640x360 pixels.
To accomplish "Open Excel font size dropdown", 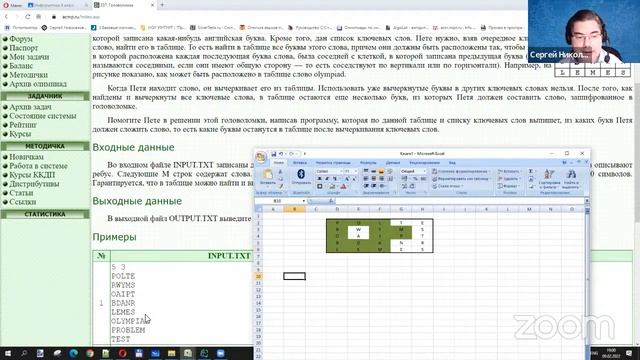I will coord(356,171).
